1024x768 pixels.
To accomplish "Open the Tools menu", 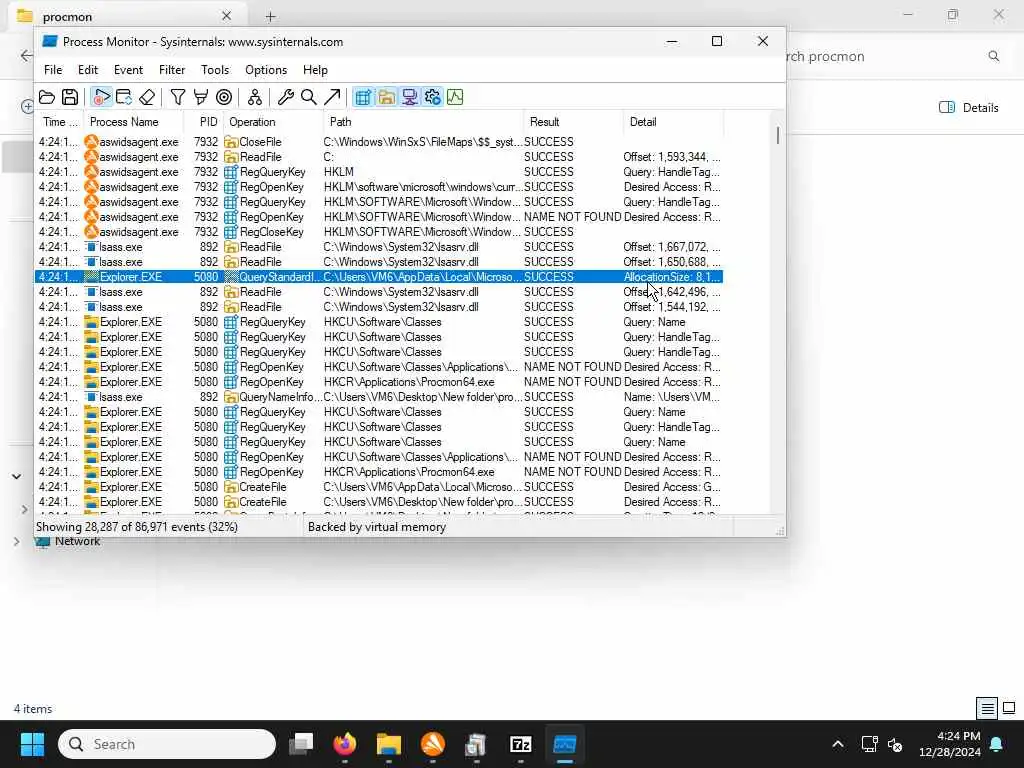I will point(215,70).
